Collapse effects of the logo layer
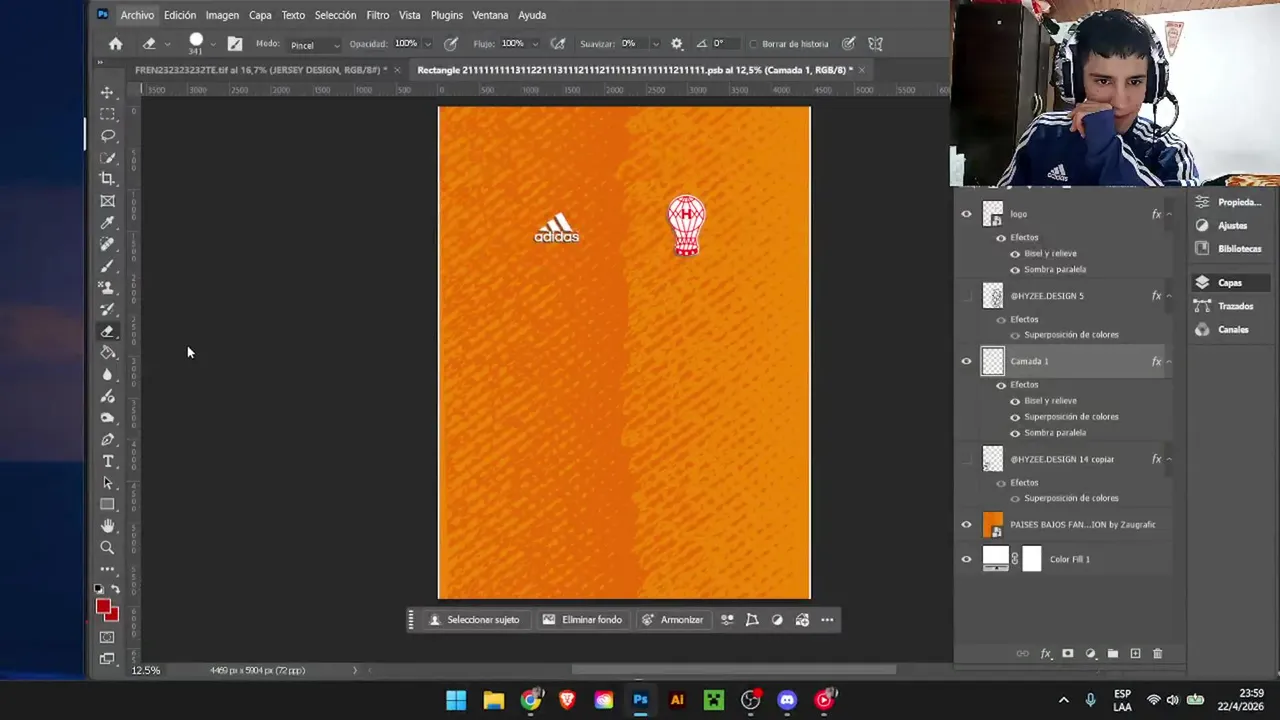The height and width of the screenshot is (720, 1280). click(x=1169, y=214)
